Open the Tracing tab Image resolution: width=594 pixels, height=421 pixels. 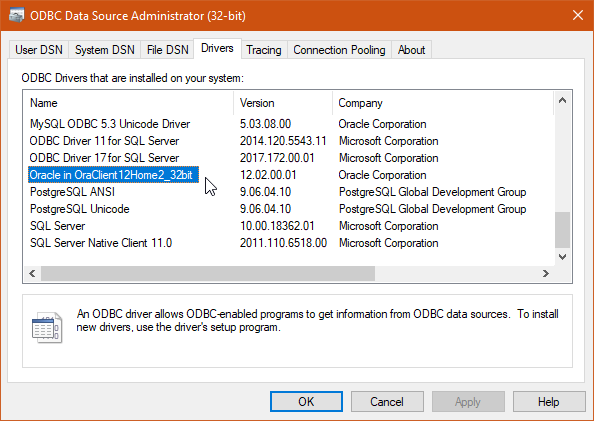tap(264, 50)
